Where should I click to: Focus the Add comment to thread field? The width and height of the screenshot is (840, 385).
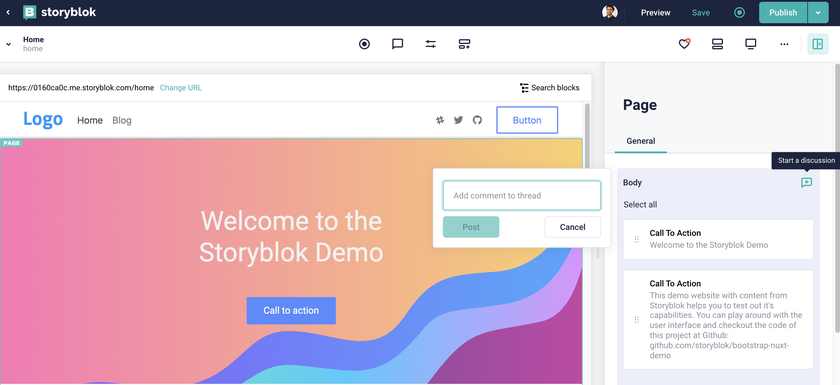522,195
